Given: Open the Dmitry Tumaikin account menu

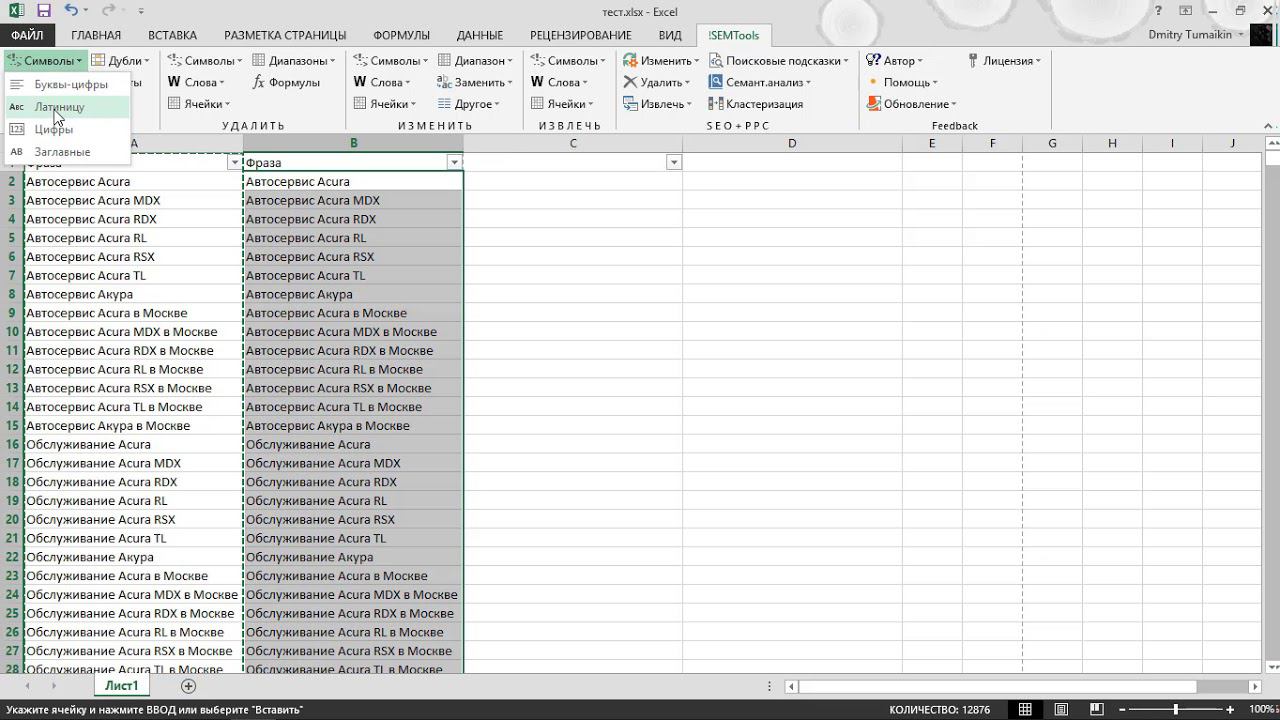Looking at the screenshot, I should tap(1195, 35).
